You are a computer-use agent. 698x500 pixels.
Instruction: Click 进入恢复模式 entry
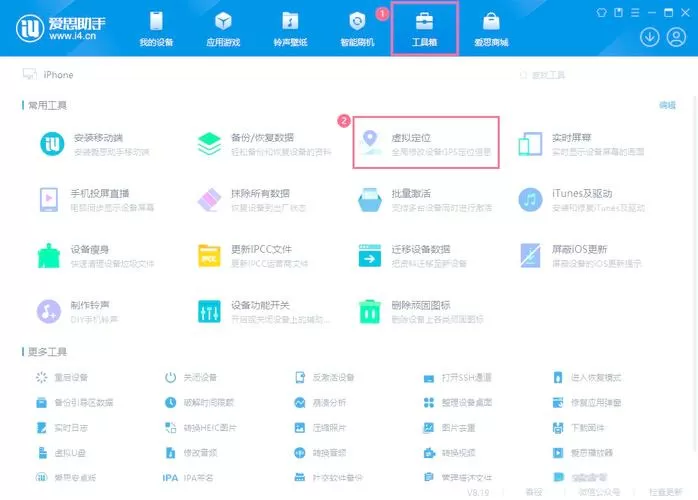tap(587, 378)
